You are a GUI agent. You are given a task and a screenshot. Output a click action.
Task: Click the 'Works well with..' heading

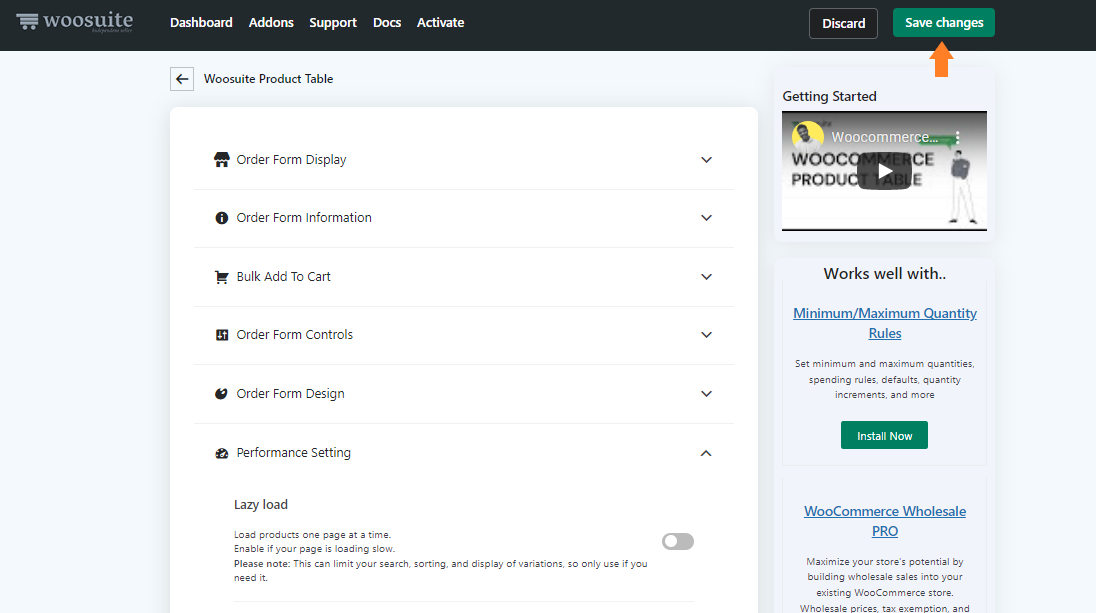[x=885, y=273]
